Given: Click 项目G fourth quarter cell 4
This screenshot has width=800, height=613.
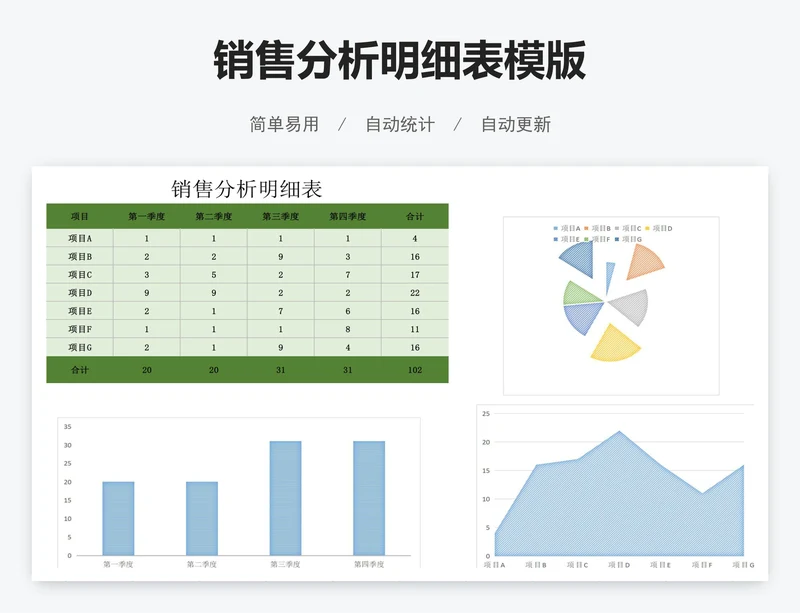Looking at the screenshot, I should point(347,348).
